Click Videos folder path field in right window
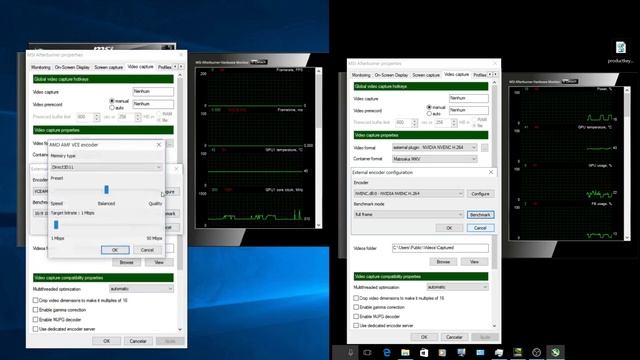 pyautogui.click(x=440, y=248)
